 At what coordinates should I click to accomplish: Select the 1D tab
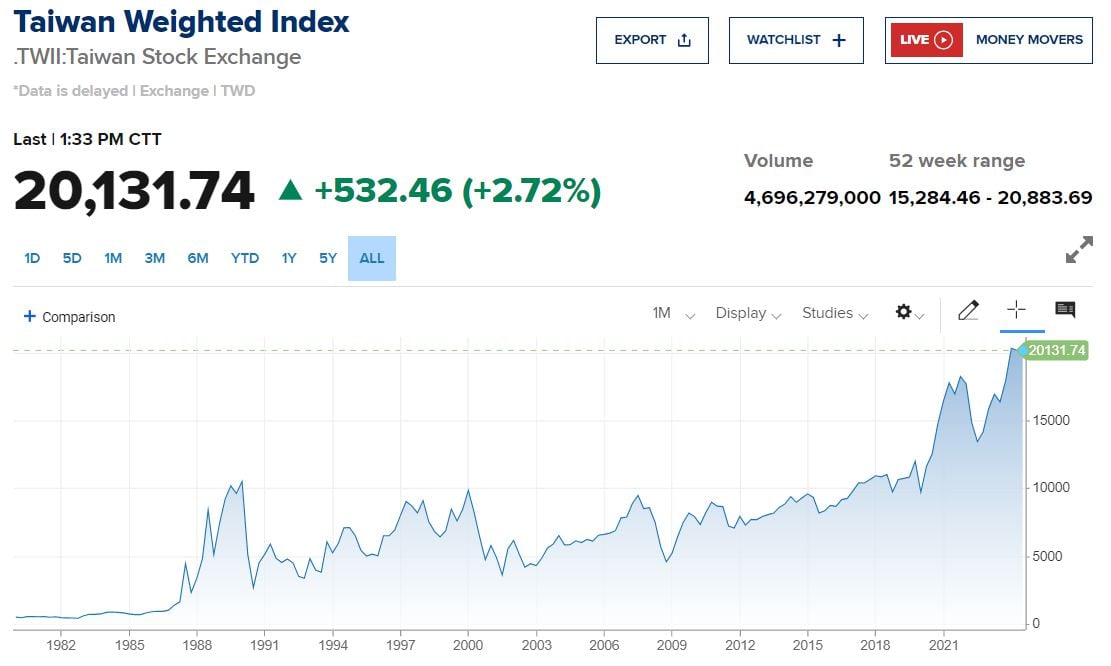click(x=31, y=258)
